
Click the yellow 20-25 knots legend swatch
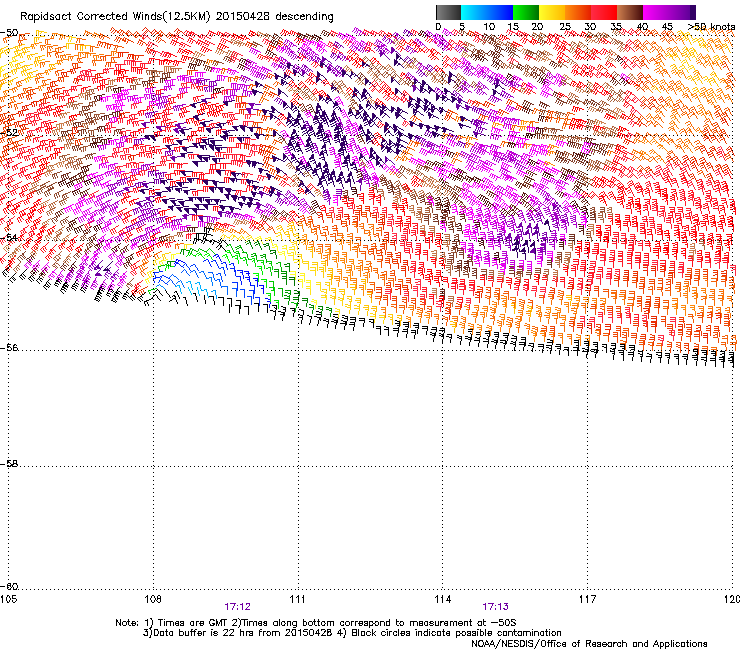point(552,12)
